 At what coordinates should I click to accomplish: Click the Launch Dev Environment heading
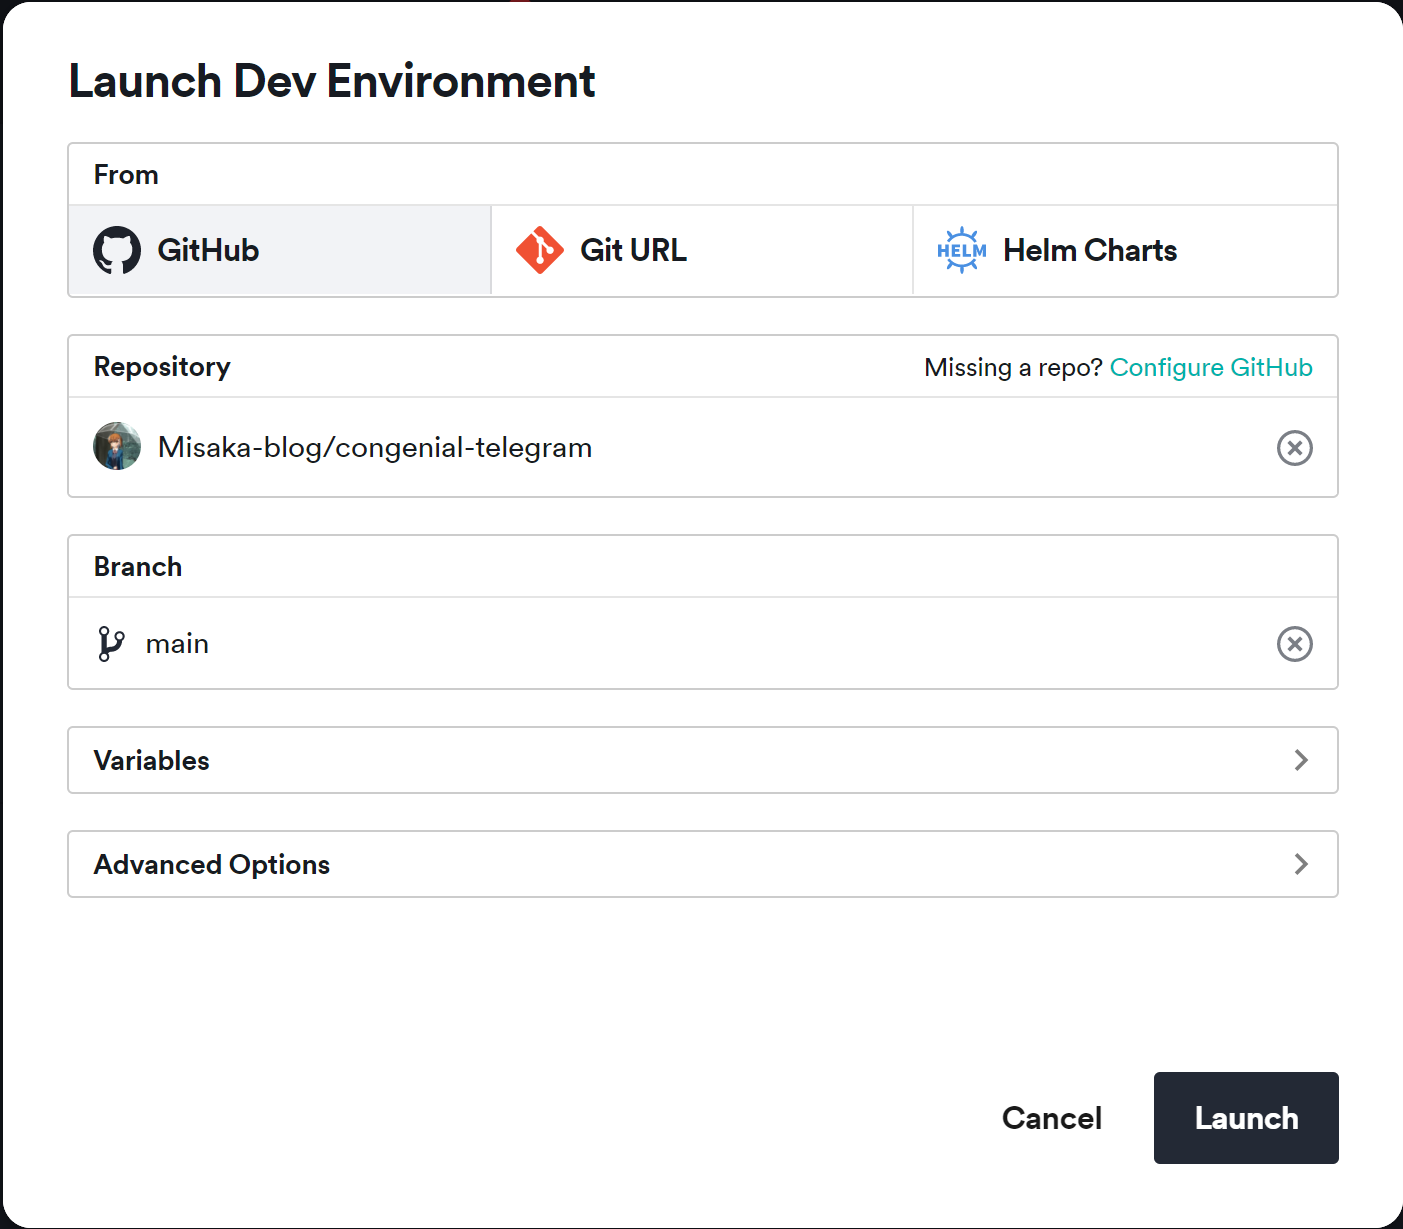(x=332, y=82)
